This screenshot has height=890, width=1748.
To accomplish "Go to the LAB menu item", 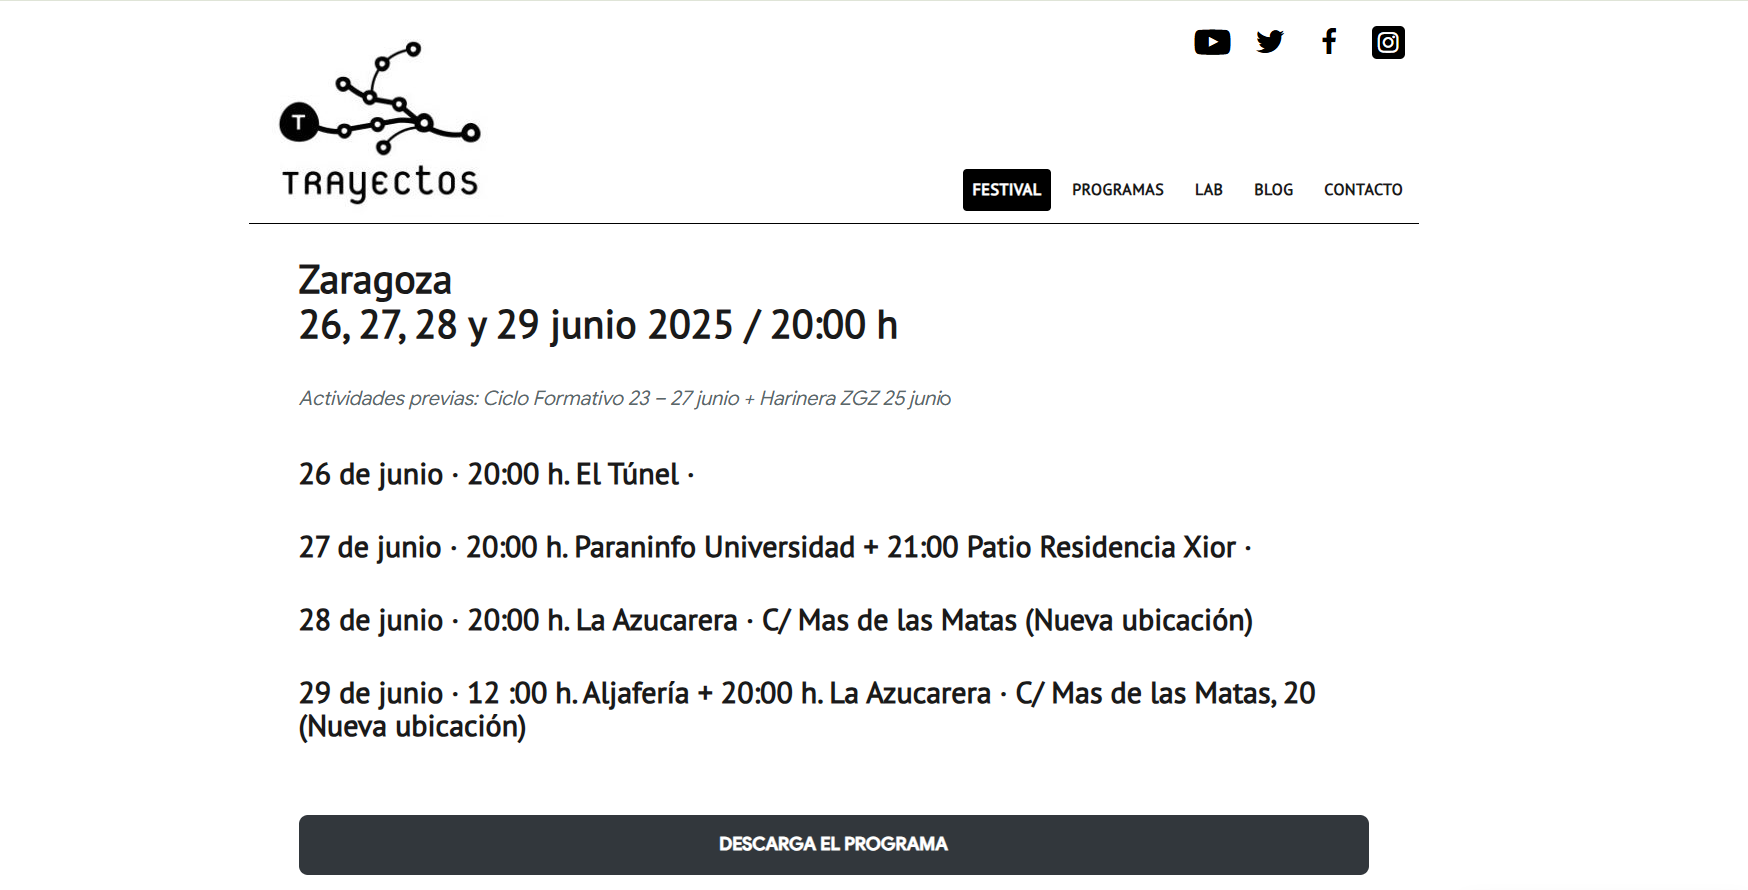I will [x=1209, y=190].
